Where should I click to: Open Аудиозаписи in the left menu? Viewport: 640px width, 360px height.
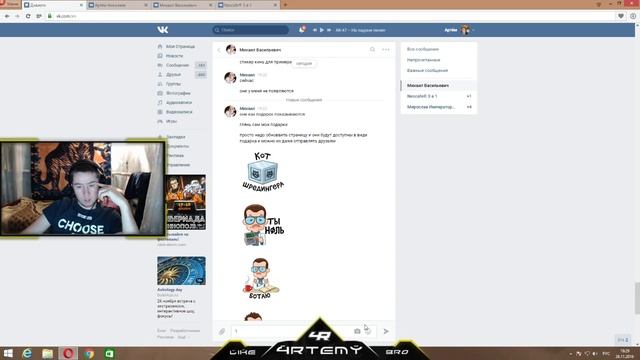point(179,103)
